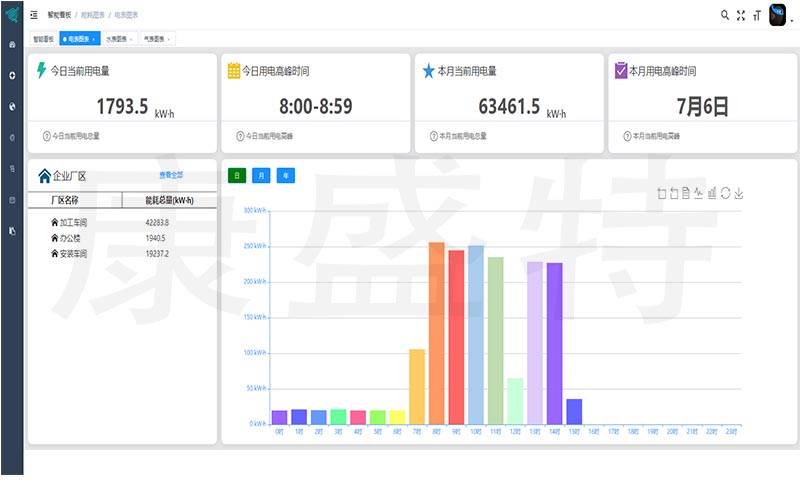
Task: Toggle the sidebar collapse hamburger icon
Action: pos(34,15)
